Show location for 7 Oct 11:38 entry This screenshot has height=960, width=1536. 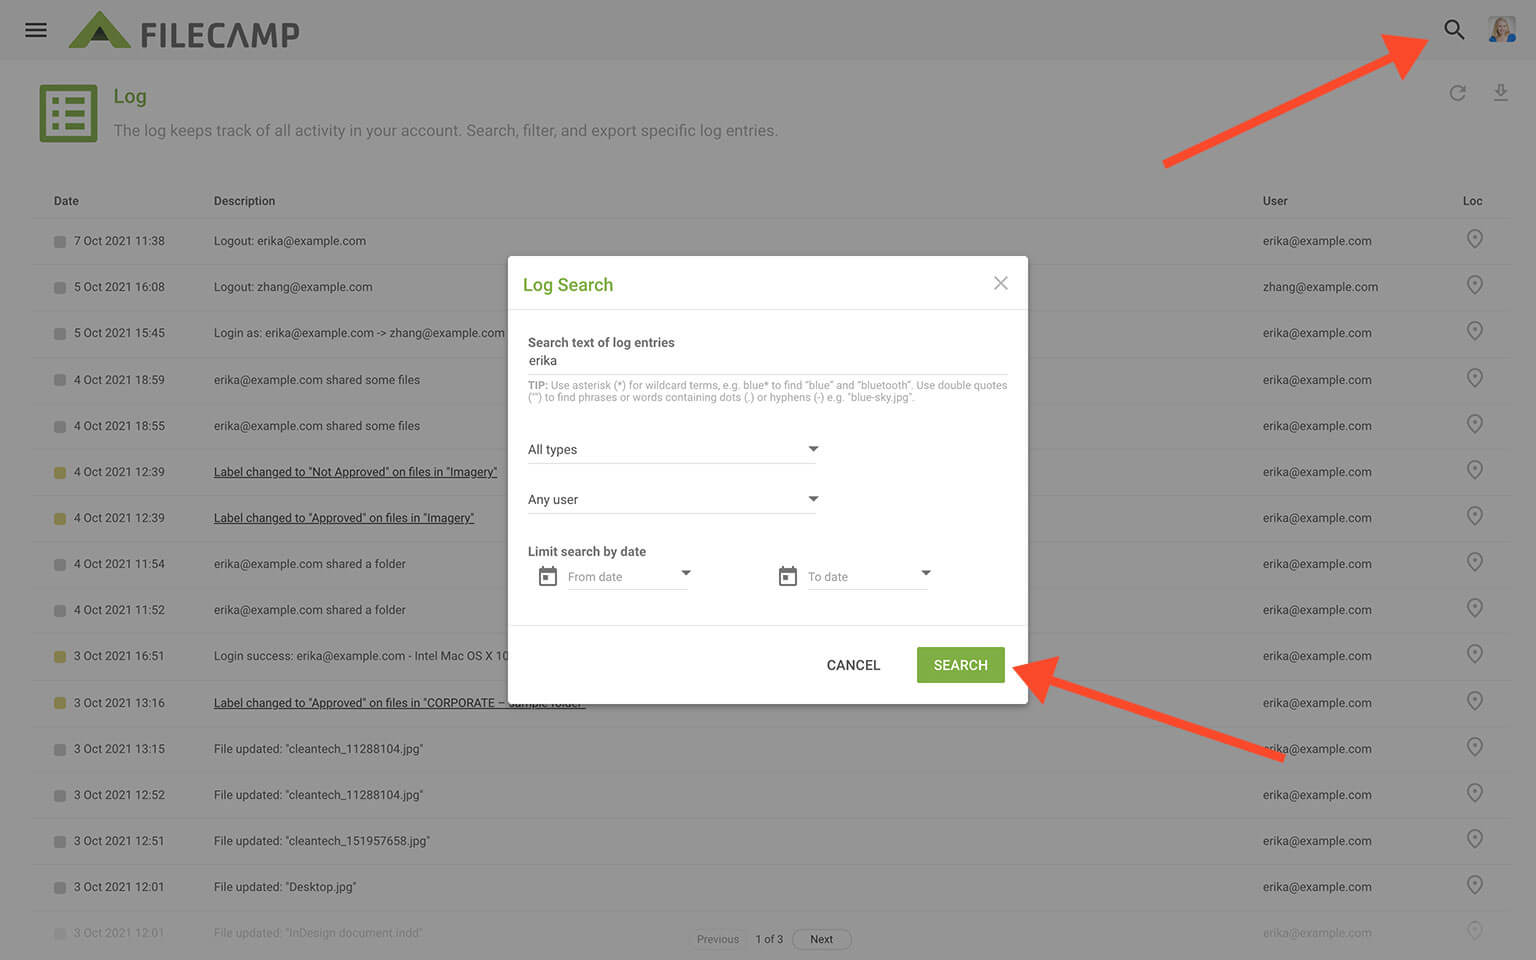click(1474, 240)
